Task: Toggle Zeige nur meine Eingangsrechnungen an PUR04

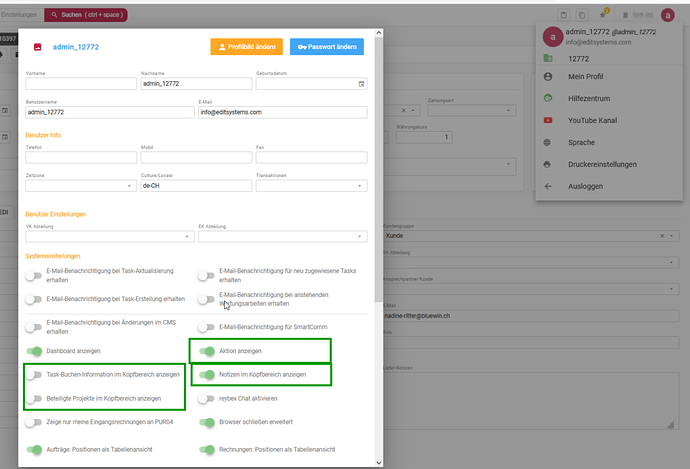Action: [33, 422]
